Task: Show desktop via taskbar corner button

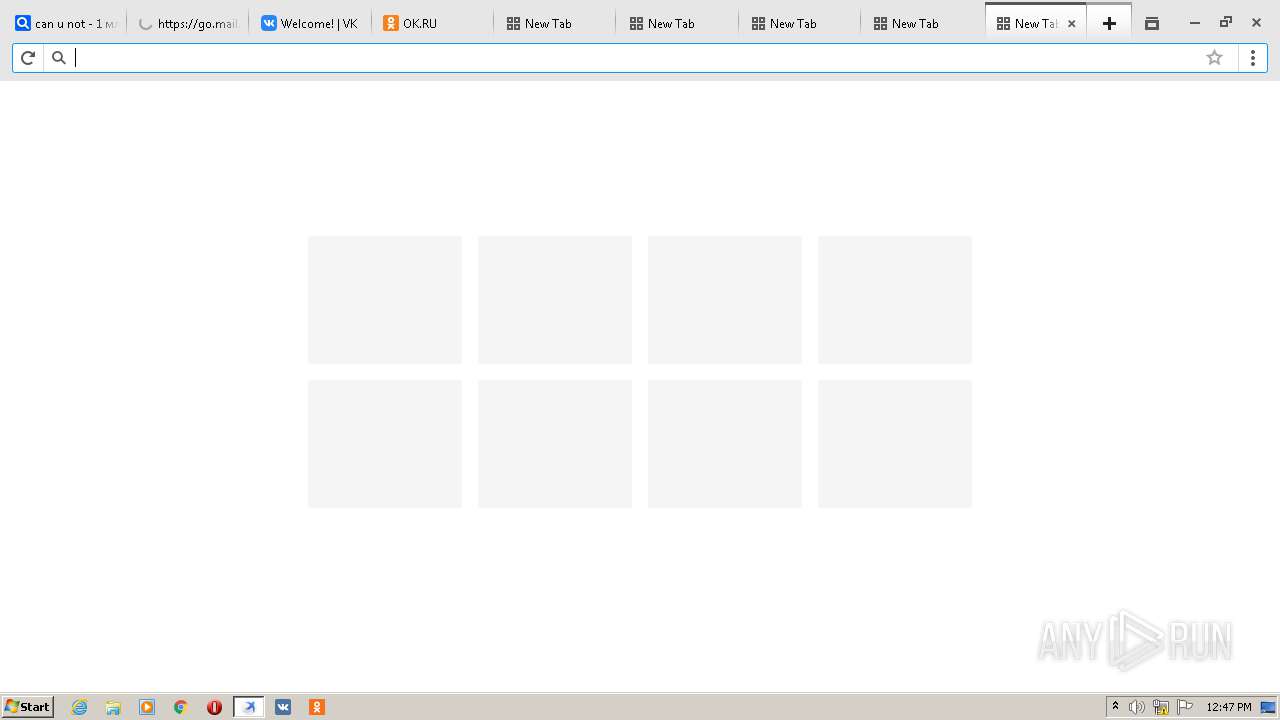Action: coord(1268,707)
